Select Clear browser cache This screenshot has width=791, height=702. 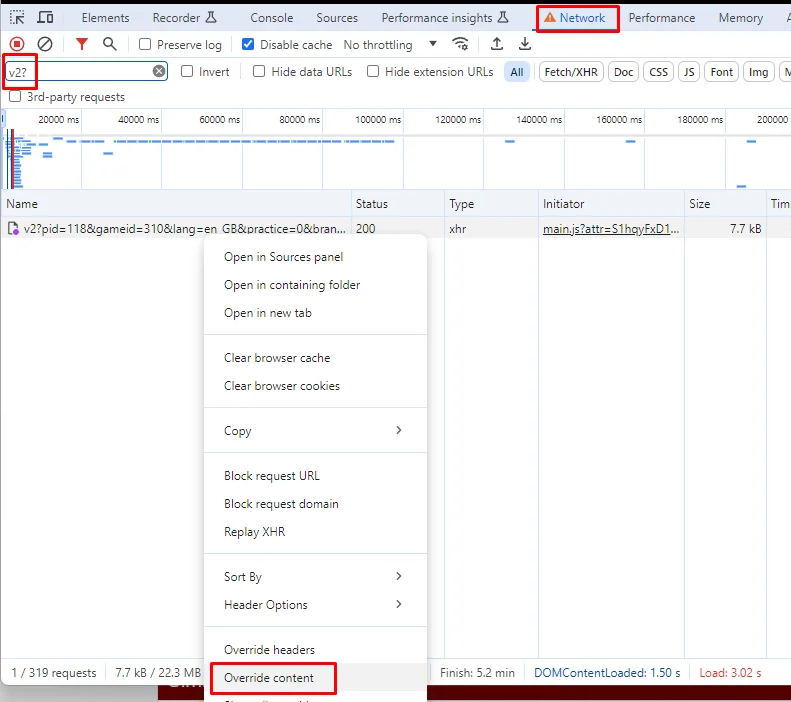tap(315, 358)
